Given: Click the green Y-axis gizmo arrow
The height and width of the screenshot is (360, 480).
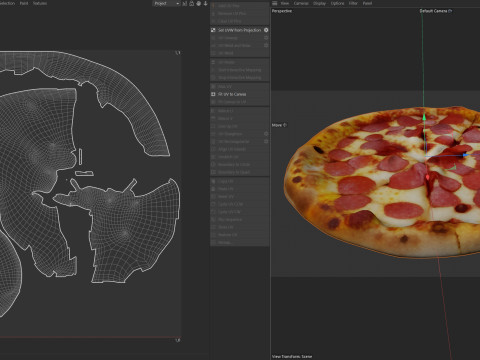Looking at the screenshot, I should [x=424, y=117].
